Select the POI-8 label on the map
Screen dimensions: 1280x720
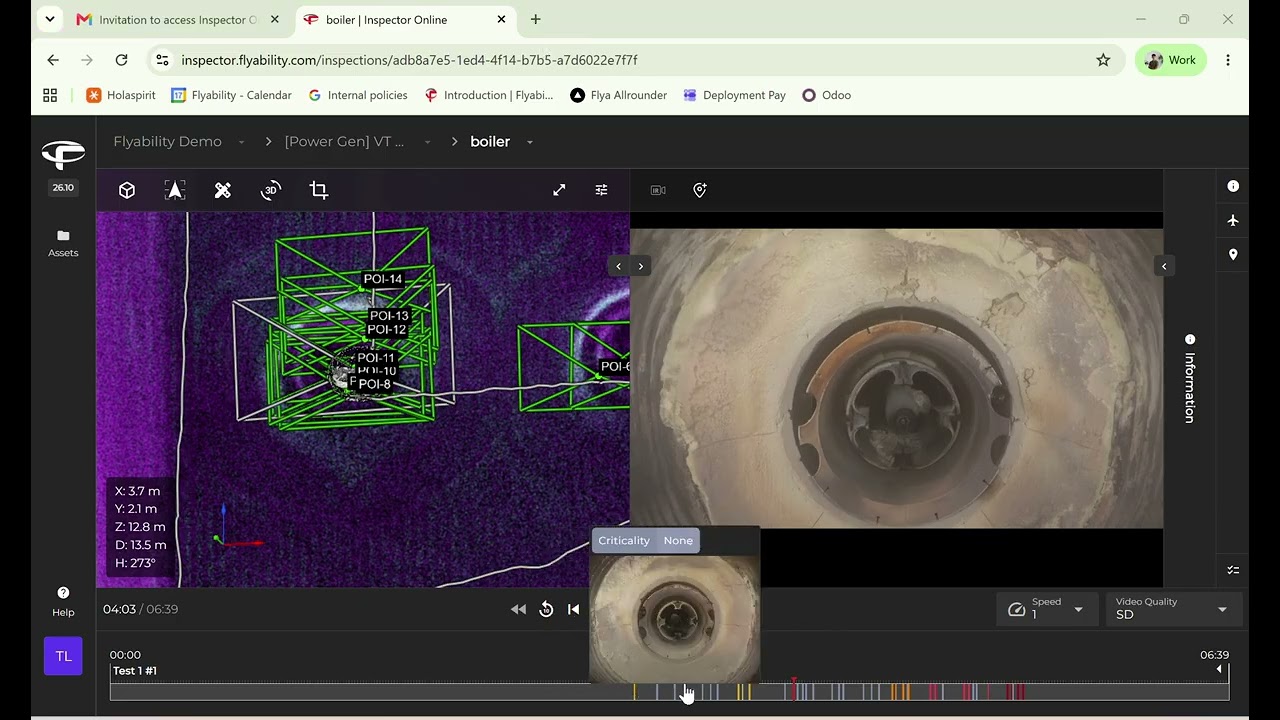[374, 384]
